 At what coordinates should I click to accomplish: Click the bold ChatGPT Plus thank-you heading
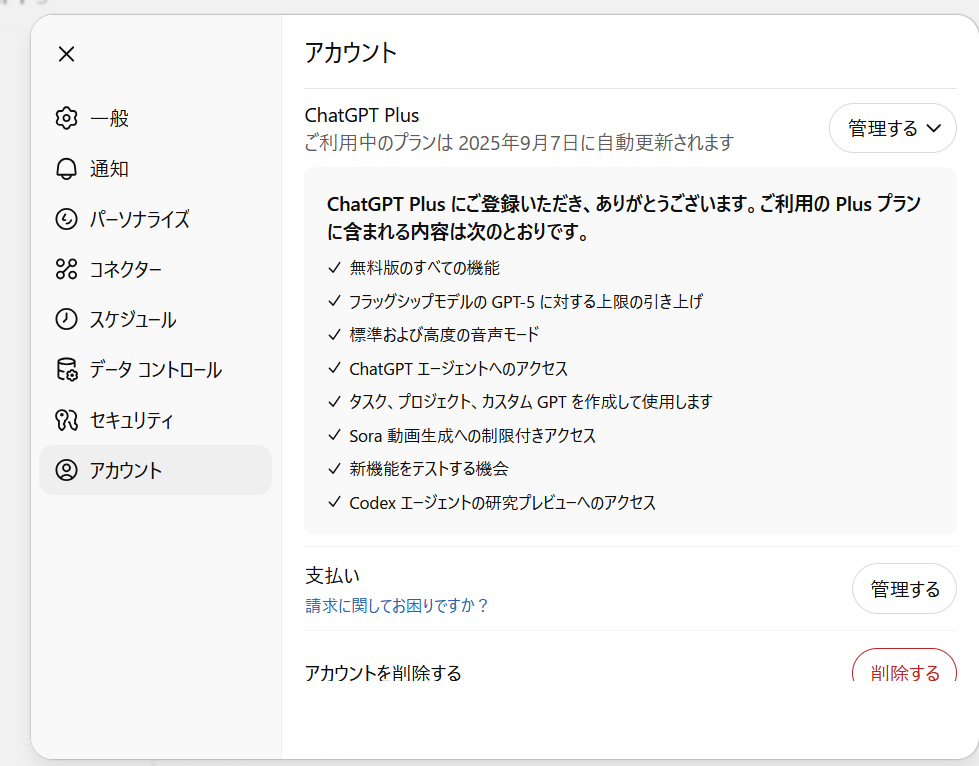(x=624, y=218)
